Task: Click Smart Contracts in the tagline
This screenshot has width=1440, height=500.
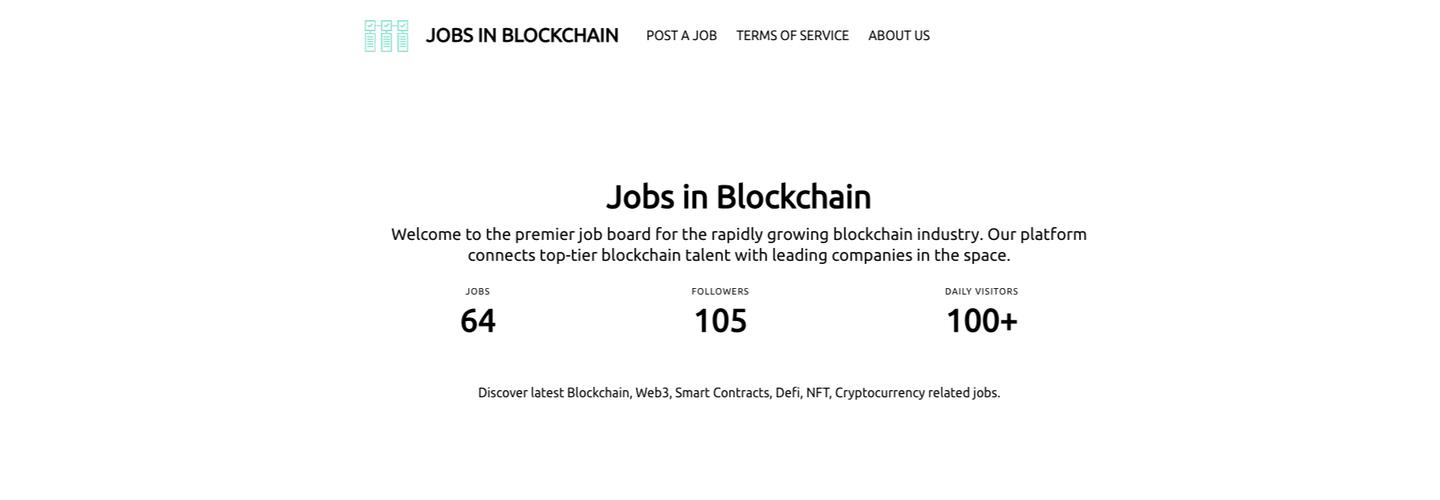Action: point(722,393)
